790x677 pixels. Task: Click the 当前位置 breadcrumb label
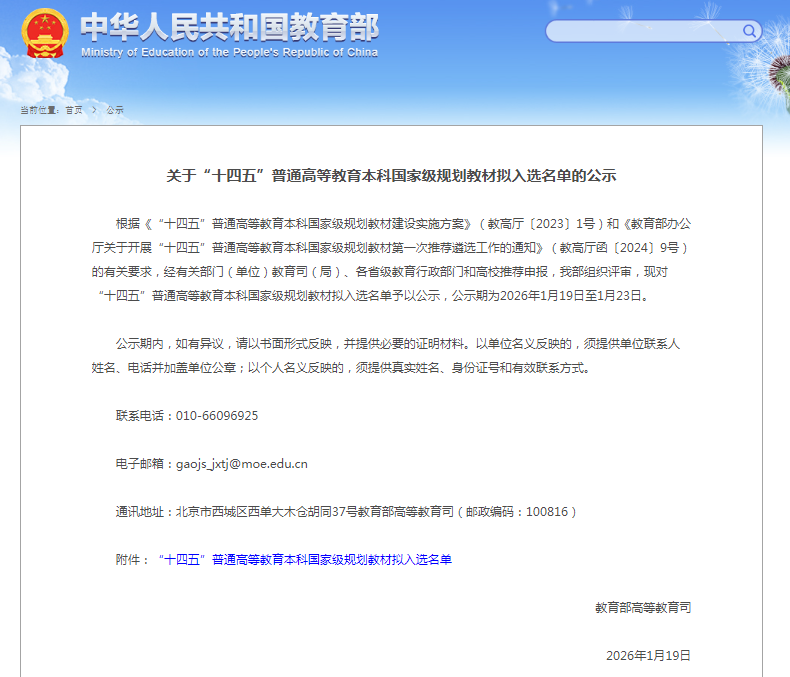(x=38, y=110)
